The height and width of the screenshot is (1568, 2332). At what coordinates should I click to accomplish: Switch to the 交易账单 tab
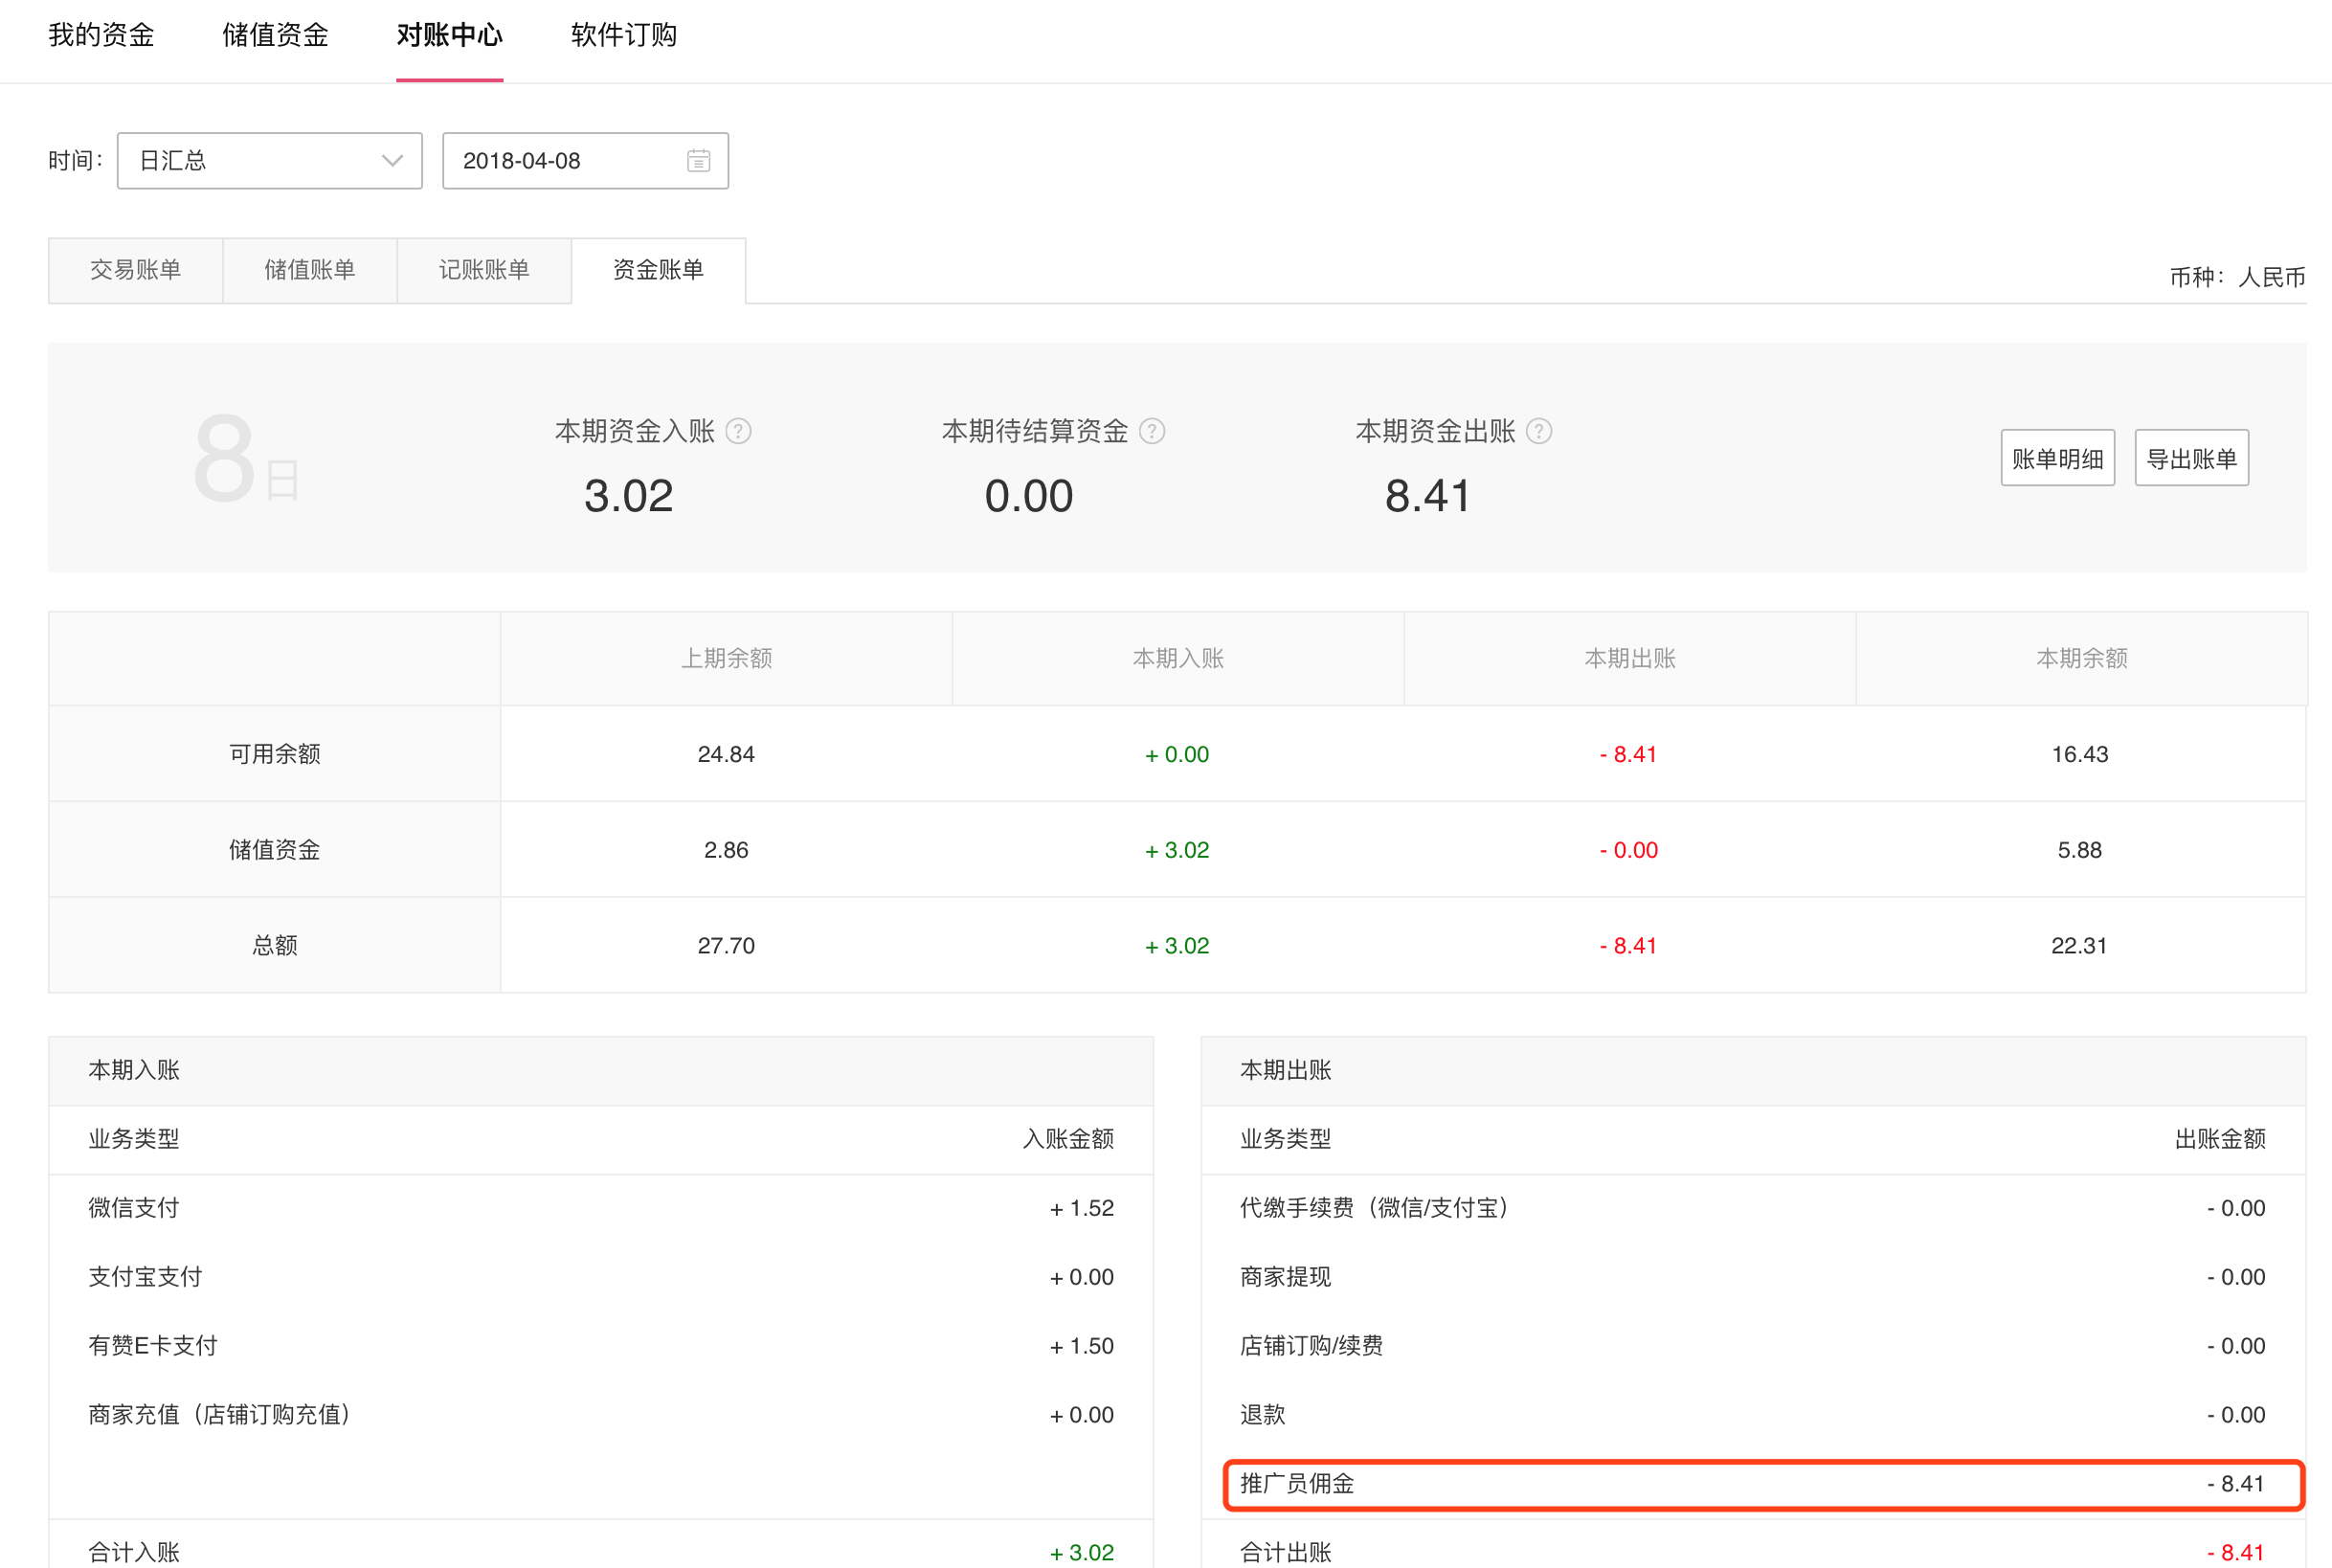(135, 269)
